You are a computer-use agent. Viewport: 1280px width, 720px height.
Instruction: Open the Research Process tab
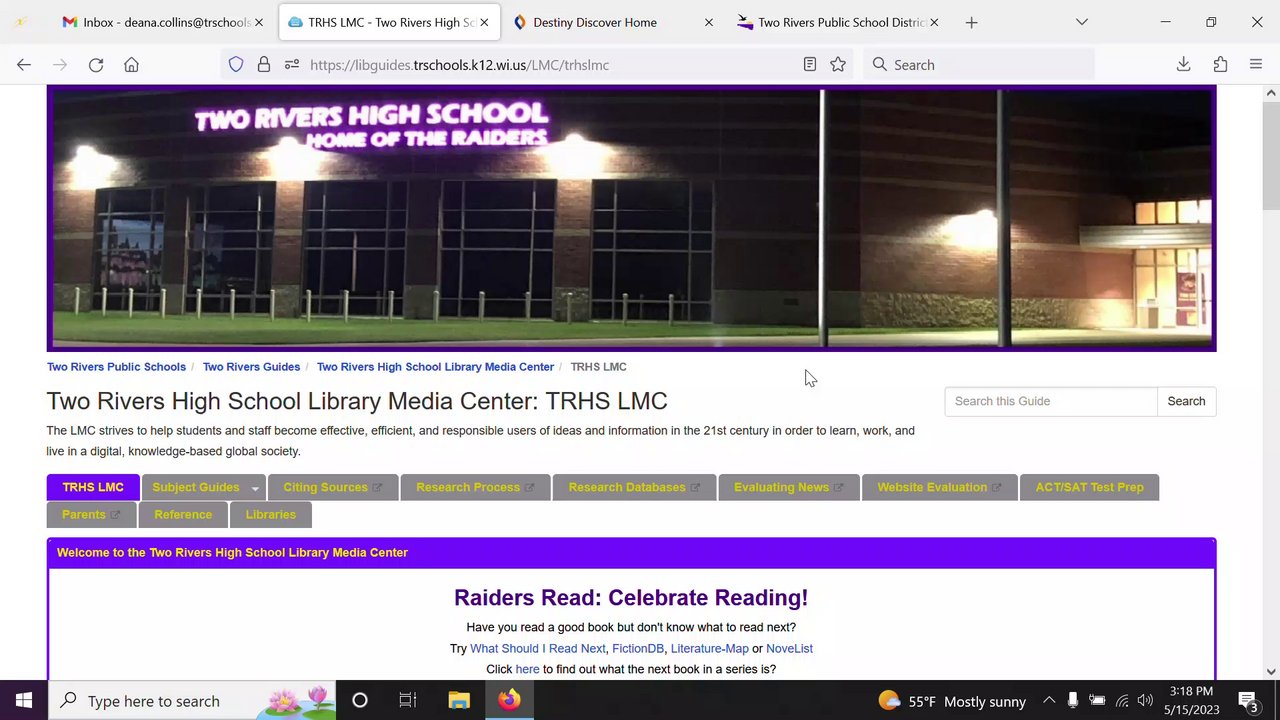point(475,487)
